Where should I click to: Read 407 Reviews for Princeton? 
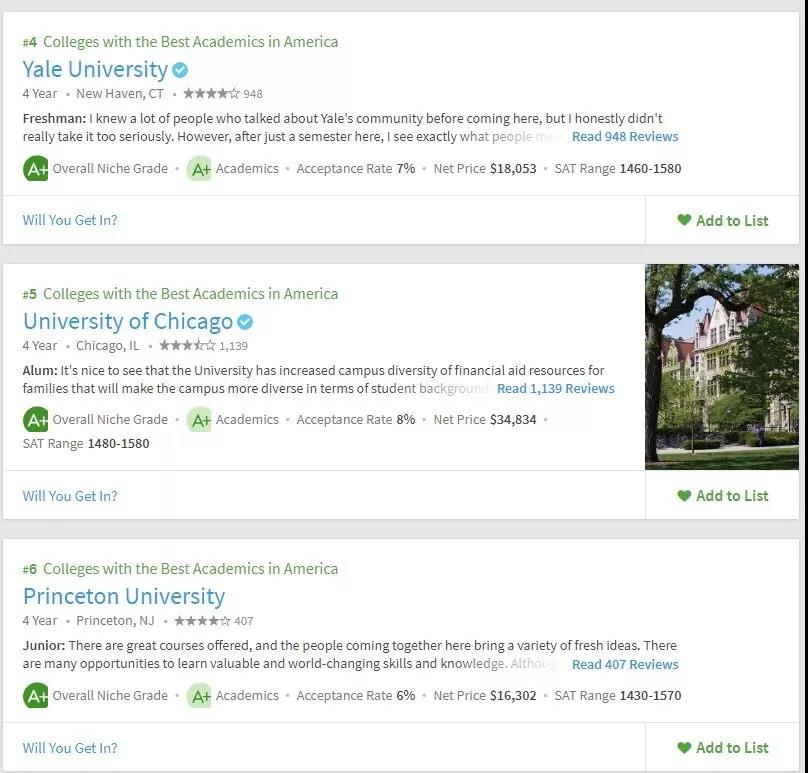pos(625,665)
